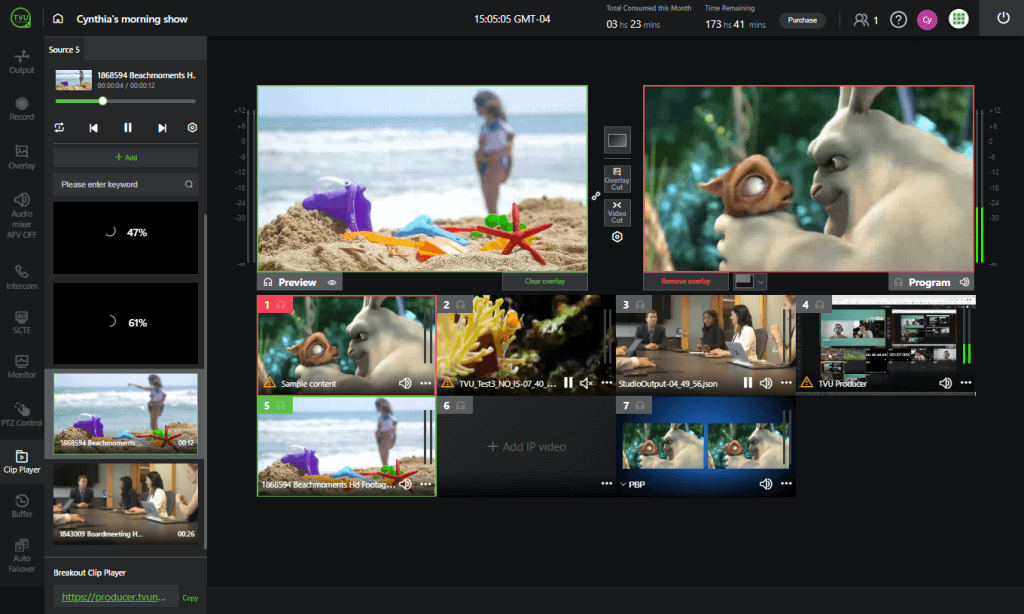The image size is (1024, 614).
Task: Pause the StudioOutput source
Action: click(x=748, y=383)
